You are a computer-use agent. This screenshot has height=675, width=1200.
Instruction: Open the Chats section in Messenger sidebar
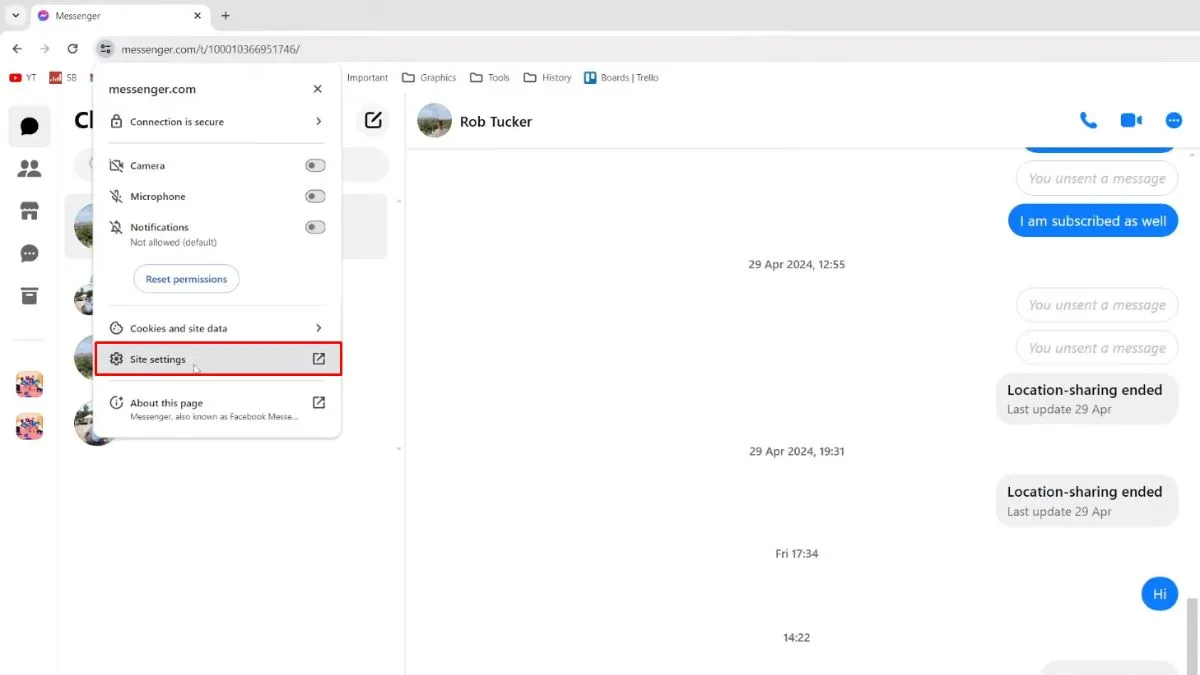pos(29,126)
